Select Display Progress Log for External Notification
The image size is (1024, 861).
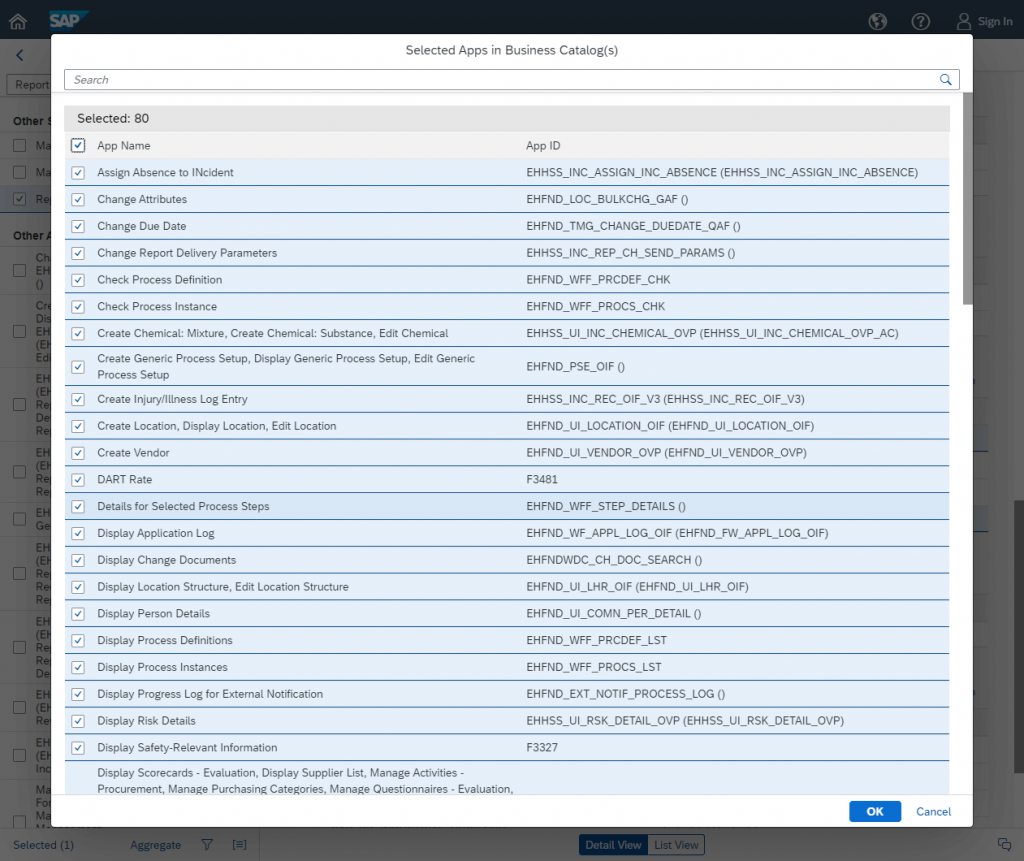(507, 694)
